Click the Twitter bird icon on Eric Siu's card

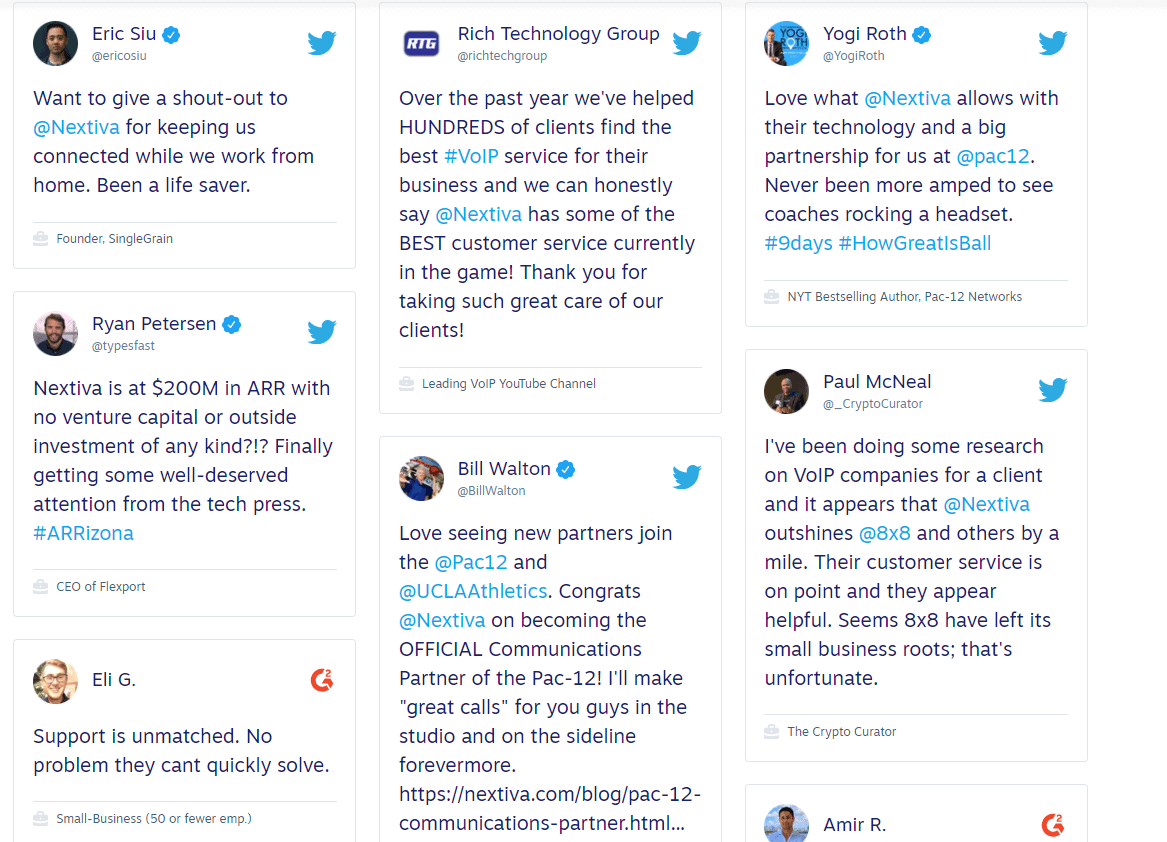click(322, 43)
